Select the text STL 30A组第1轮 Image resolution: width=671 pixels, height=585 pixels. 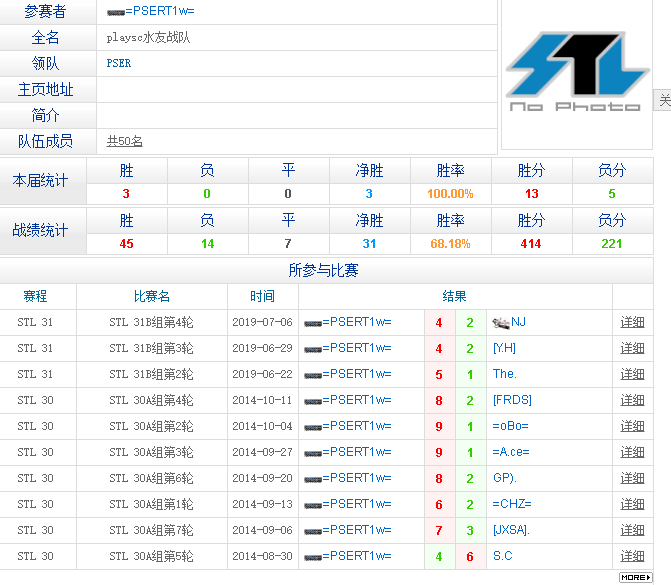(x=151, y=504)
